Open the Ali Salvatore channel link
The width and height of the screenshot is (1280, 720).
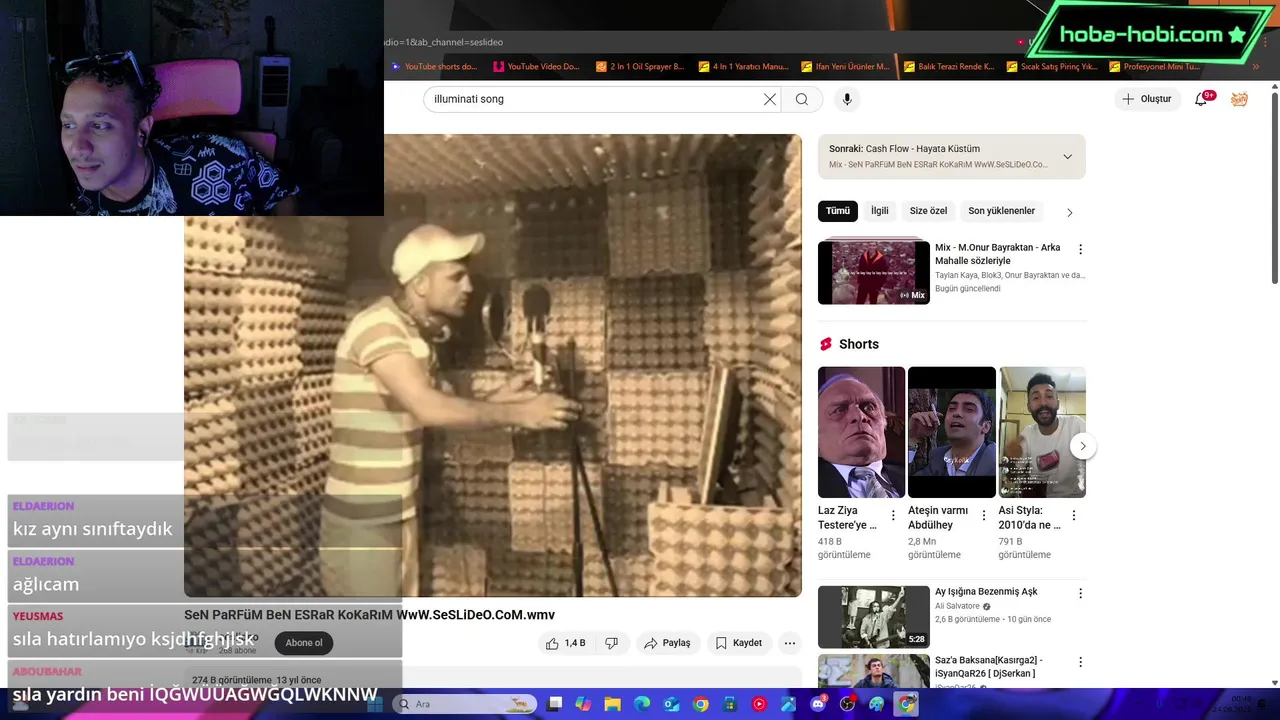click(x=957, y=606)
